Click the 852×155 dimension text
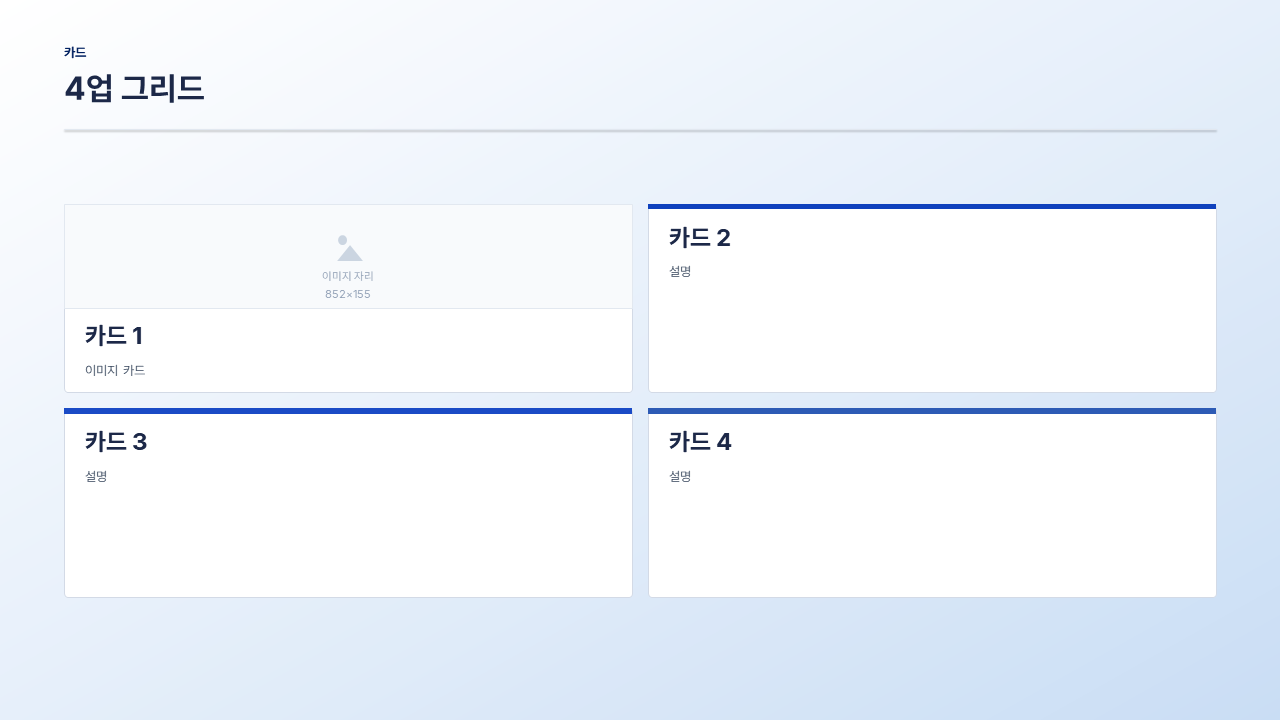 [x=348, y=294]
